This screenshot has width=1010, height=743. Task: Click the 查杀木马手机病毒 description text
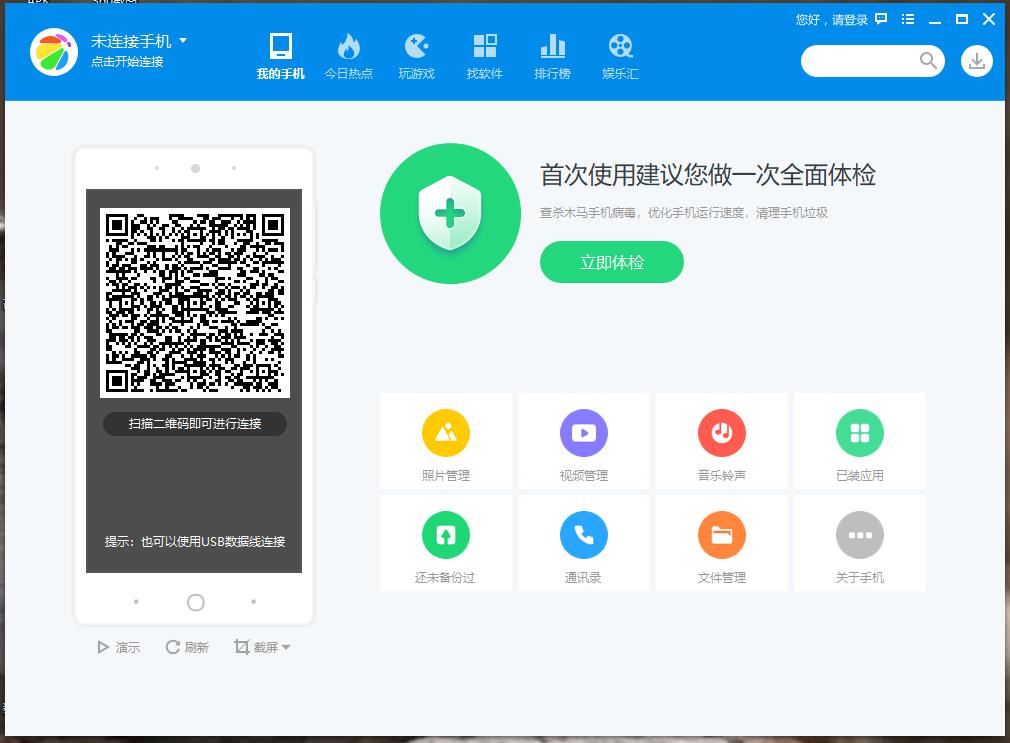click(684, 213)
